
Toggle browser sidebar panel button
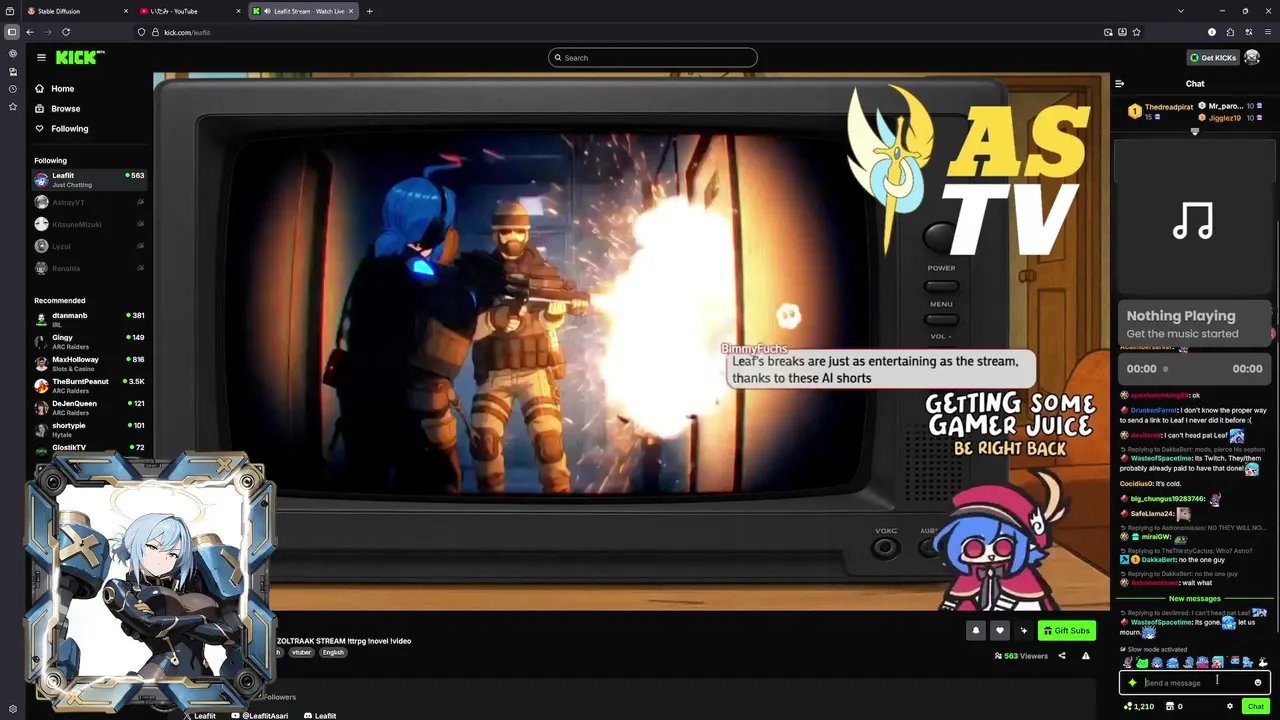[12, 32]
